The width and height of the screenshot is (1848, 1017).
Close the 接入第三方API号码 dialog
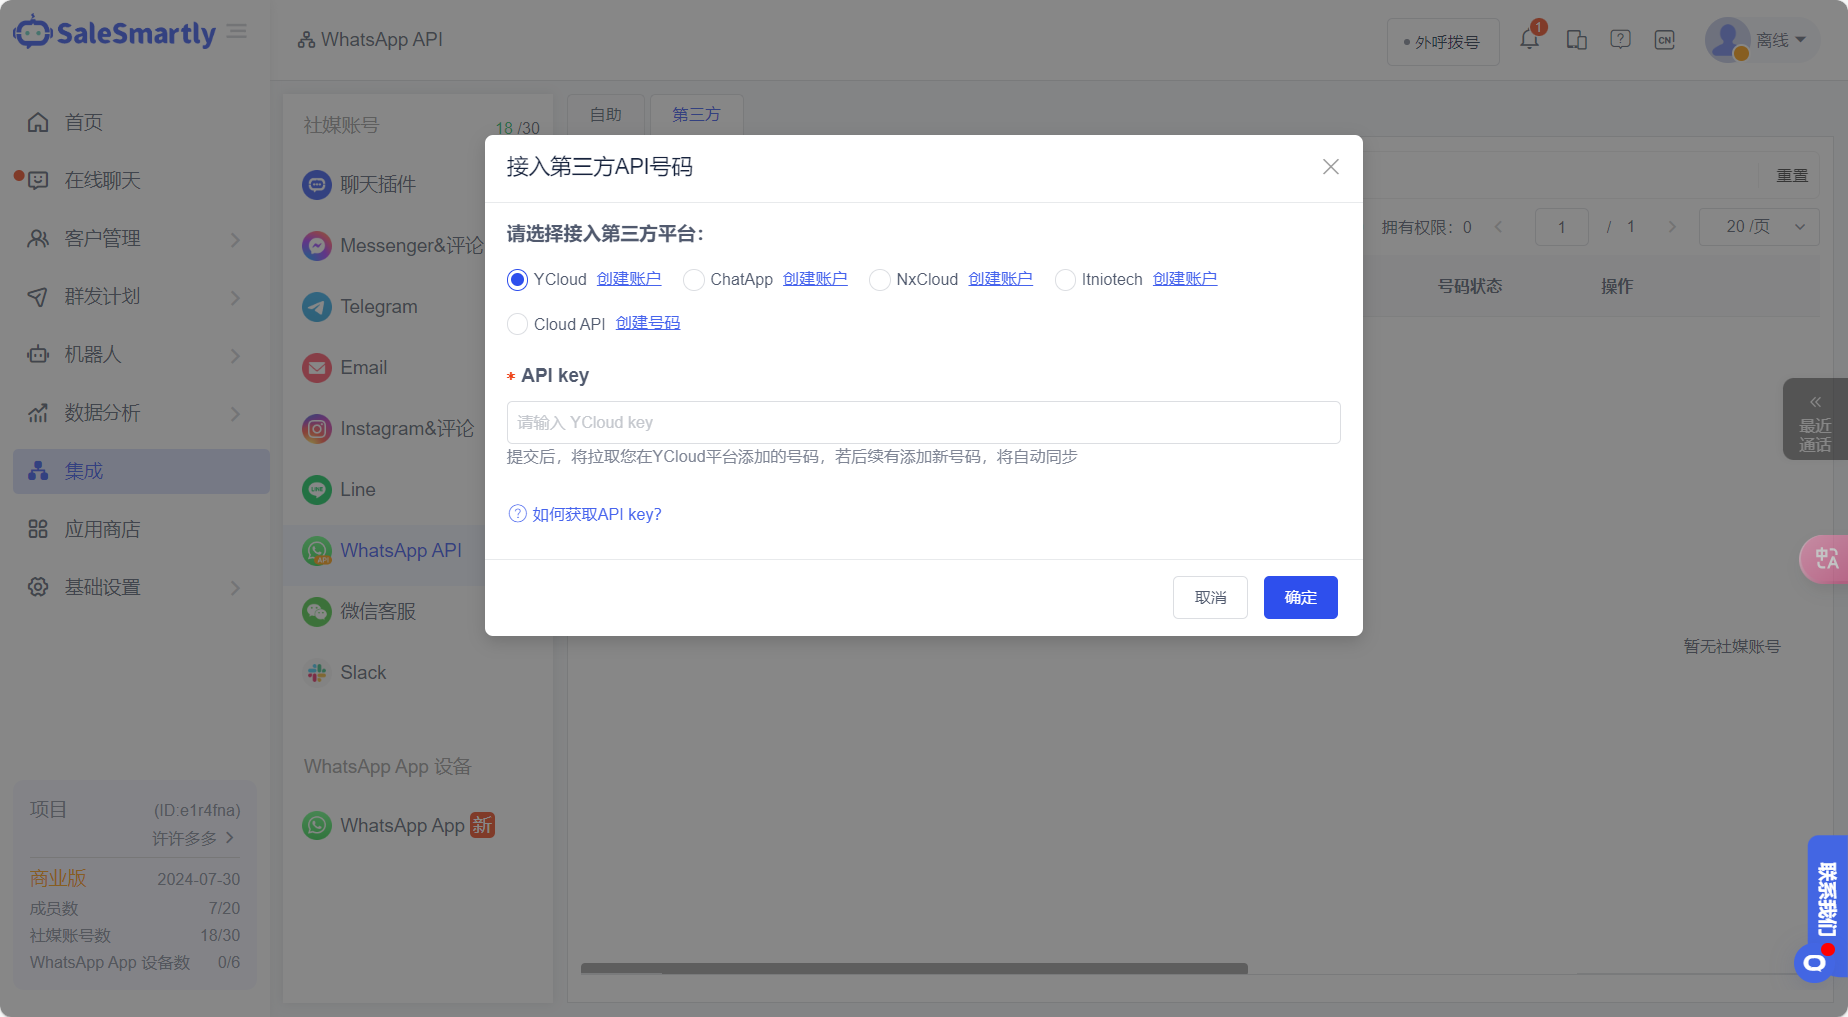(1331, 167)
